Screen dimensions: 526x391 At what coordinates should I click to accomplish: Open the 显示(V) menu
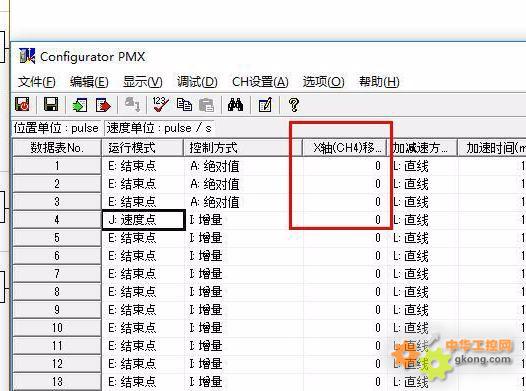143,82
